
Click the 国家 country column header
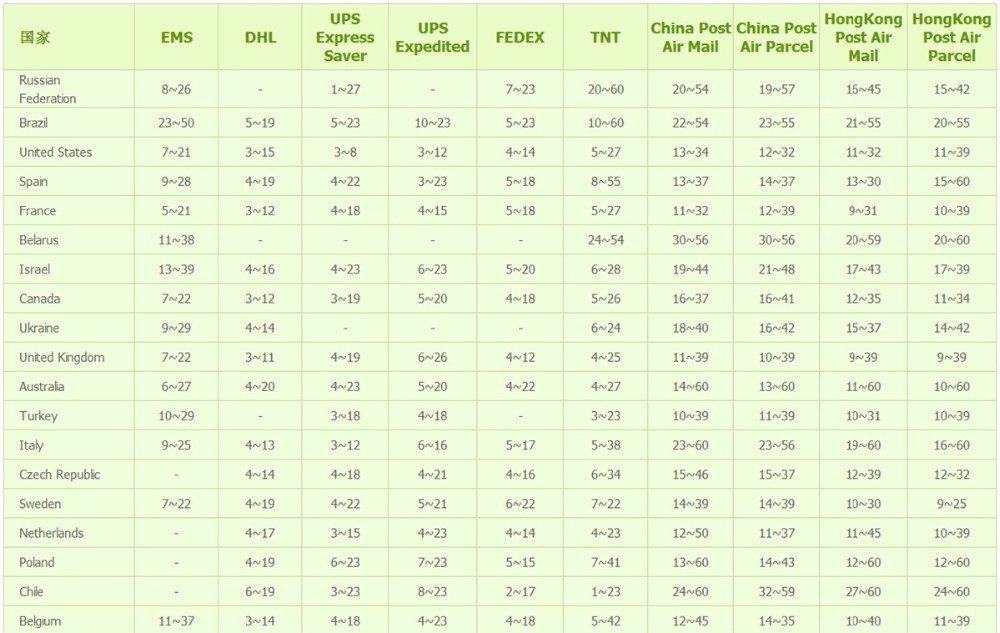(x=35, y=38)
